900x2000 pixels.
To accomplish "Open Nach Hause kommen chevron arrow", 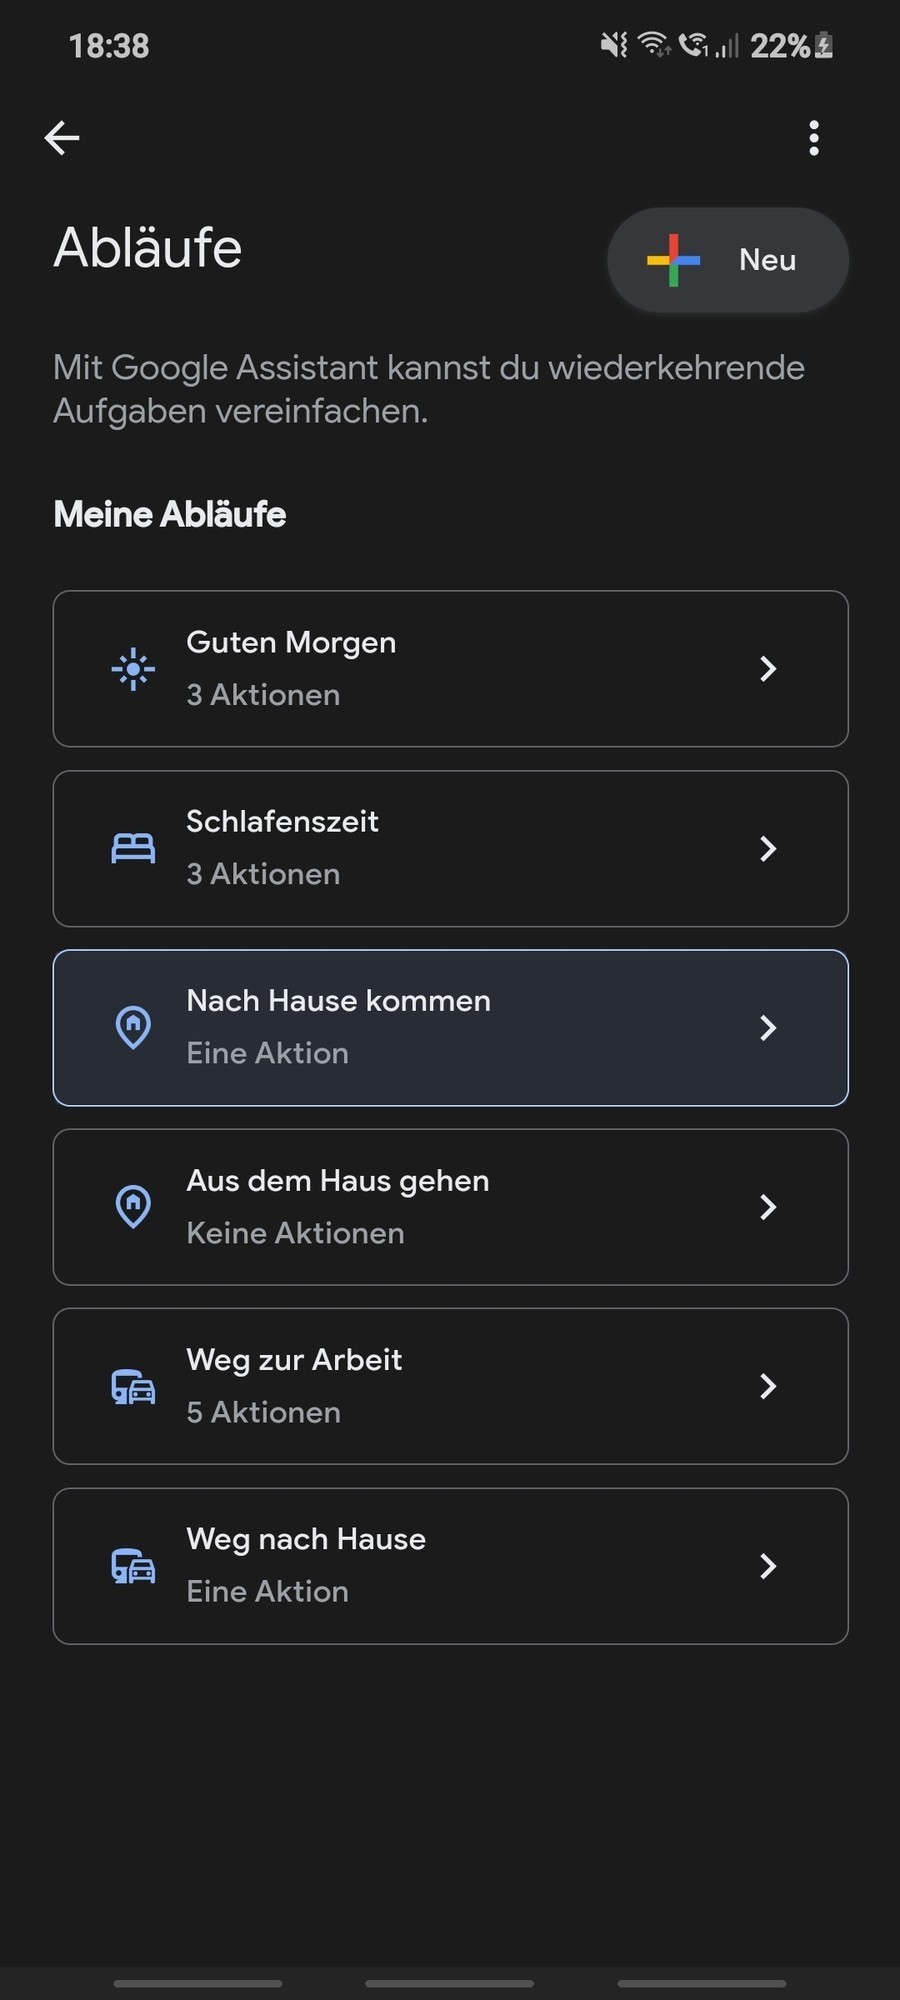I will pos(768,1028).
